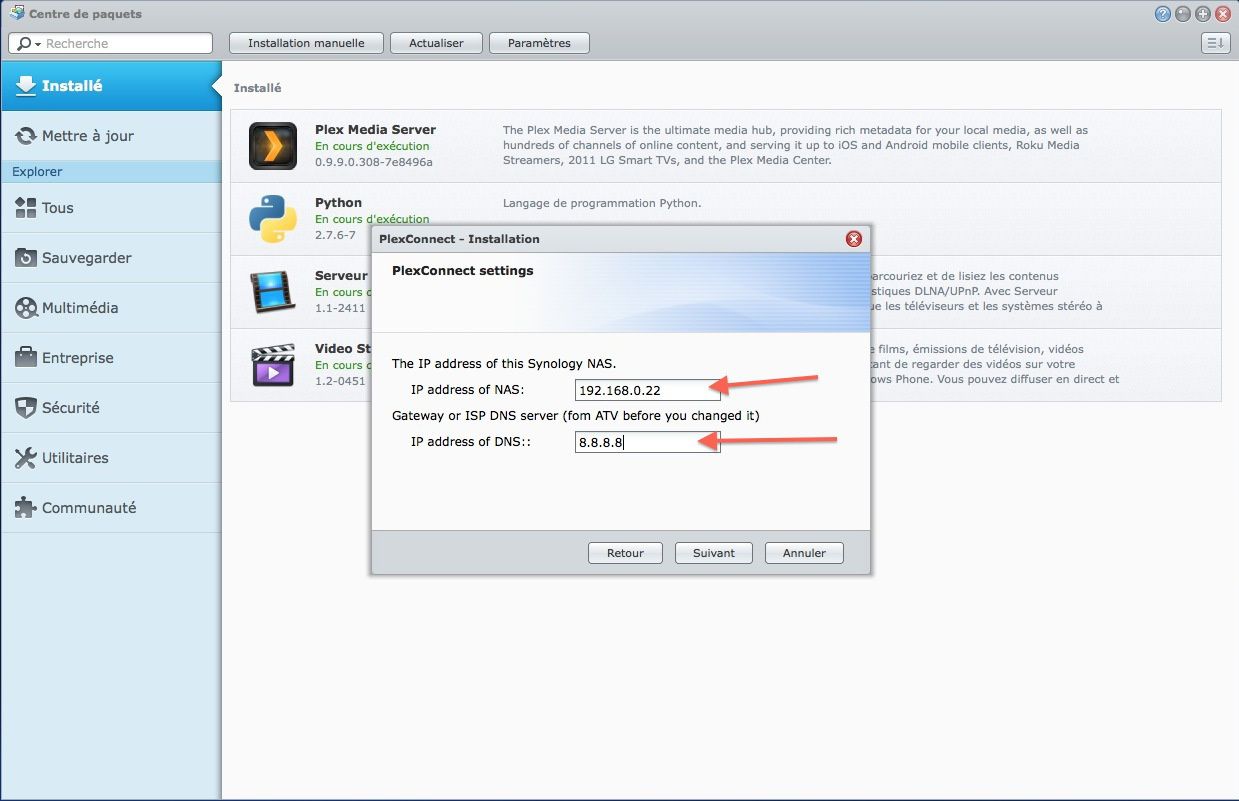
Task: Click the Serveur multimédia film-strip icon
Action: click(x=273, y=292)
